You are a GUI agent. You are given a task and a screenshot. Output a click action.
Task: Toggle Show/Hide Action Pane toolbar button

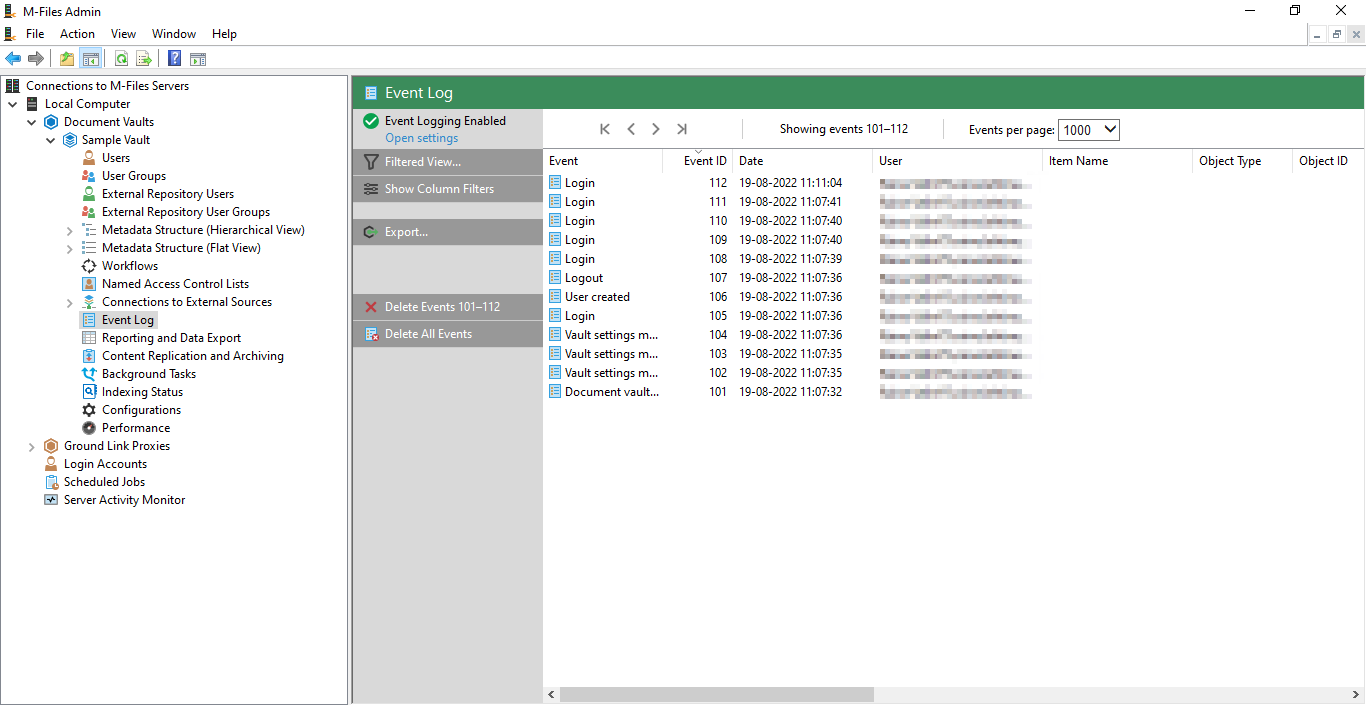point(198,59)
